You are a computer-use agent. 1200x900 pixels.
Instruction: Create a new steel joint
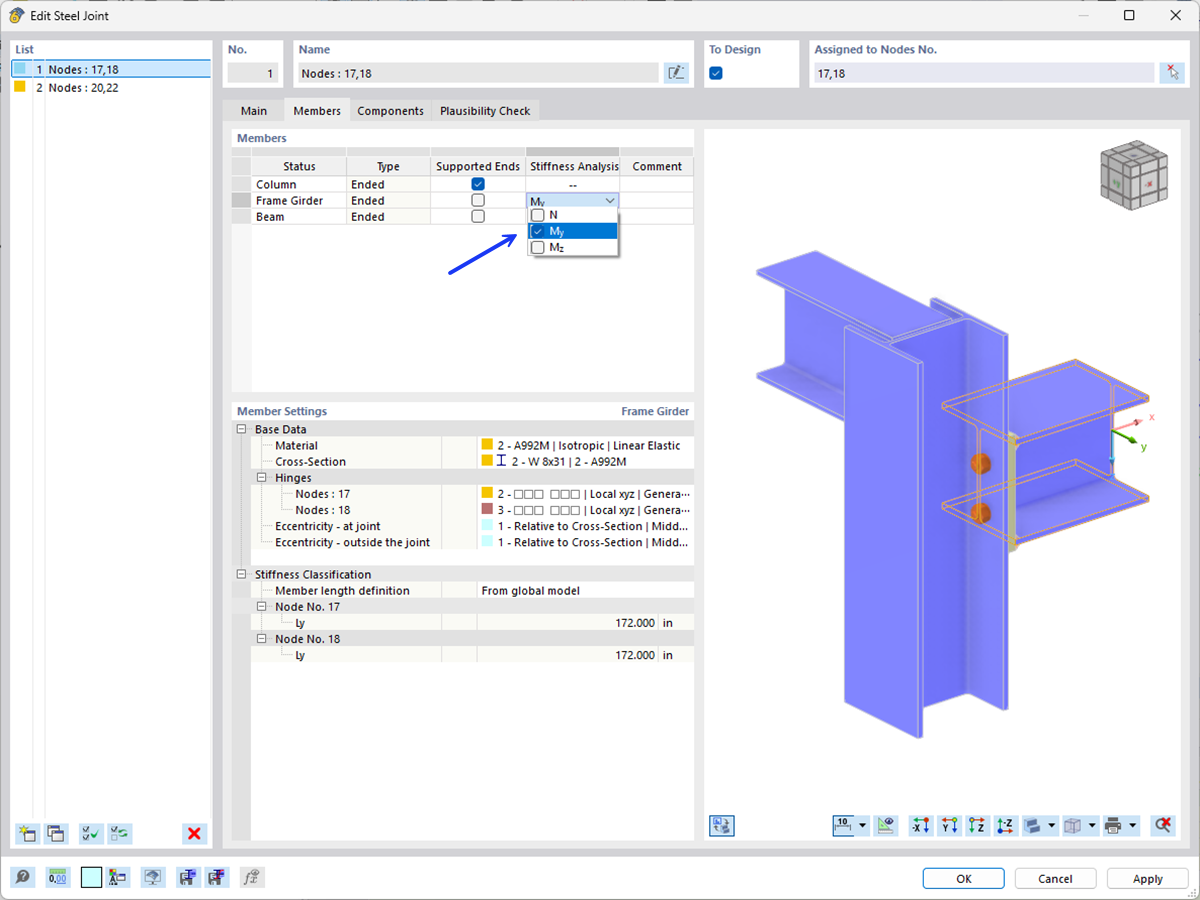27,833
